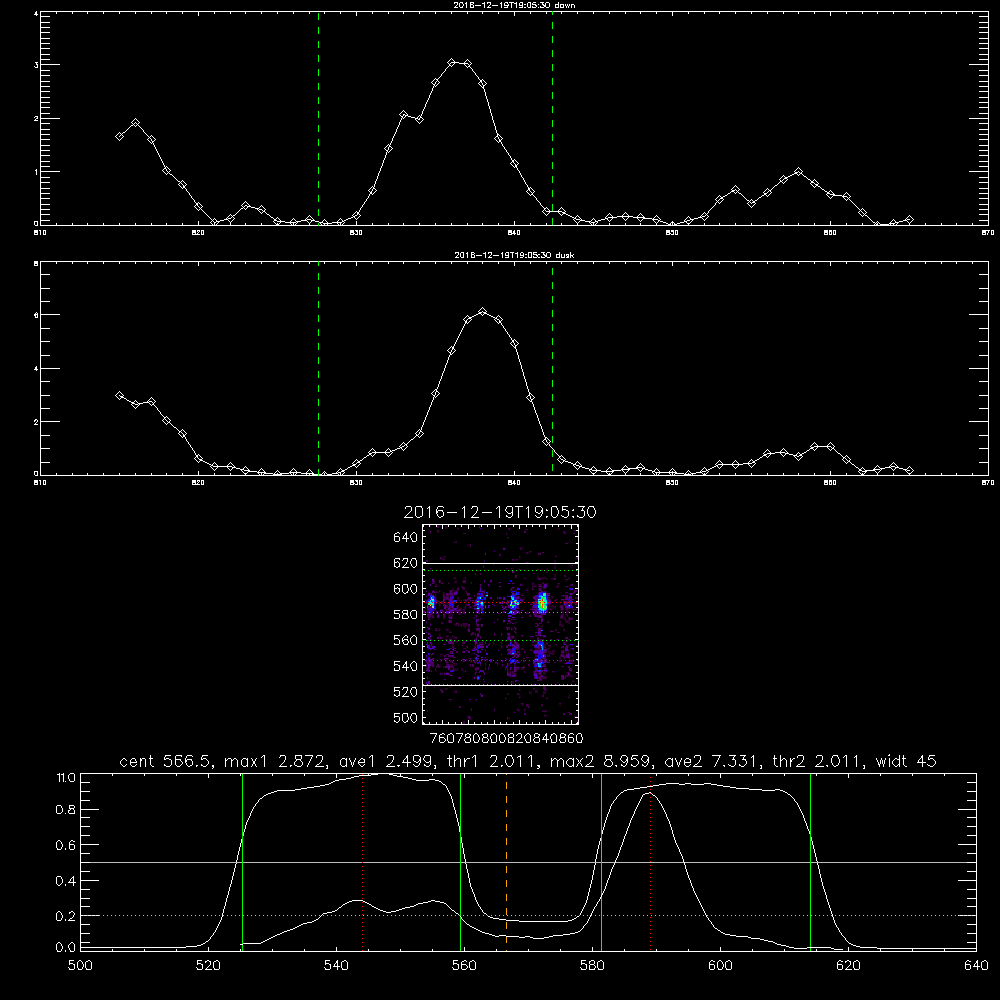Click the "520" label on the profile plot x-axis

208,966
